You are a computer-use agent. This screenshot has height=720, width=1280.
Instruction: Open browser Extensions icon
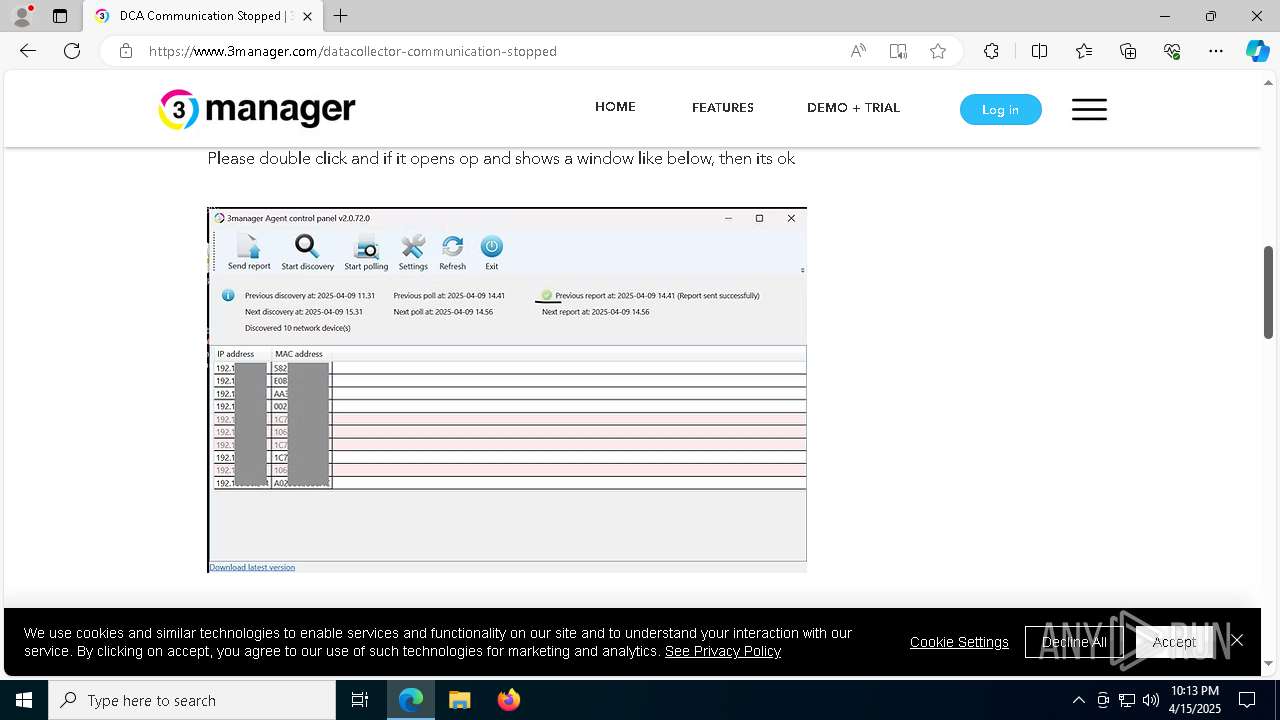991,51
